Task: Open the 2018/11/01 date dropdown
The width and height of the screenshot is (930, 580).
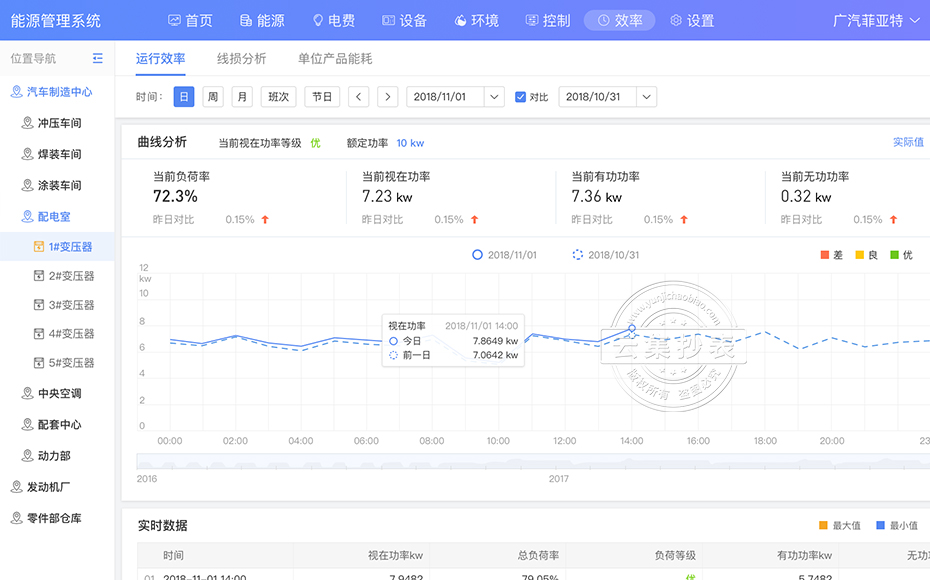Action: coord(494,97)
